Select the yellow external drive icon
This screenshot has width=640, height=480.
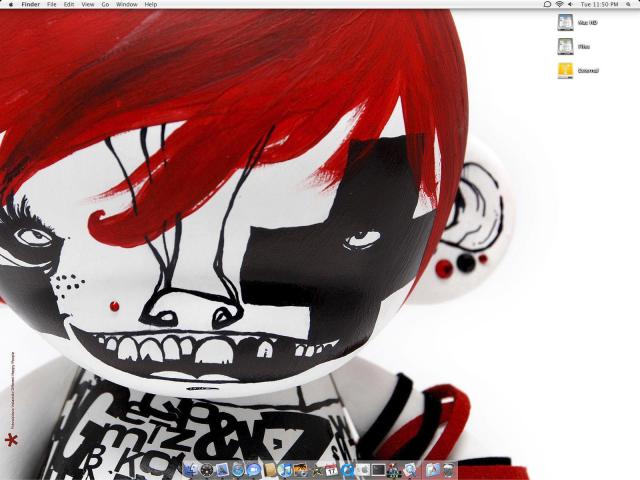click(x=565, y=70)
